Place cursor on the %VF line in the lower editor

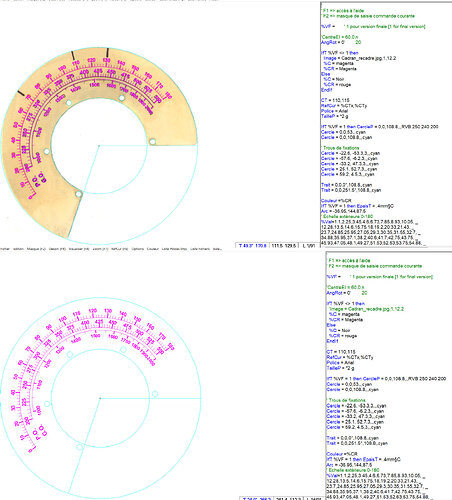coord(380,277)
